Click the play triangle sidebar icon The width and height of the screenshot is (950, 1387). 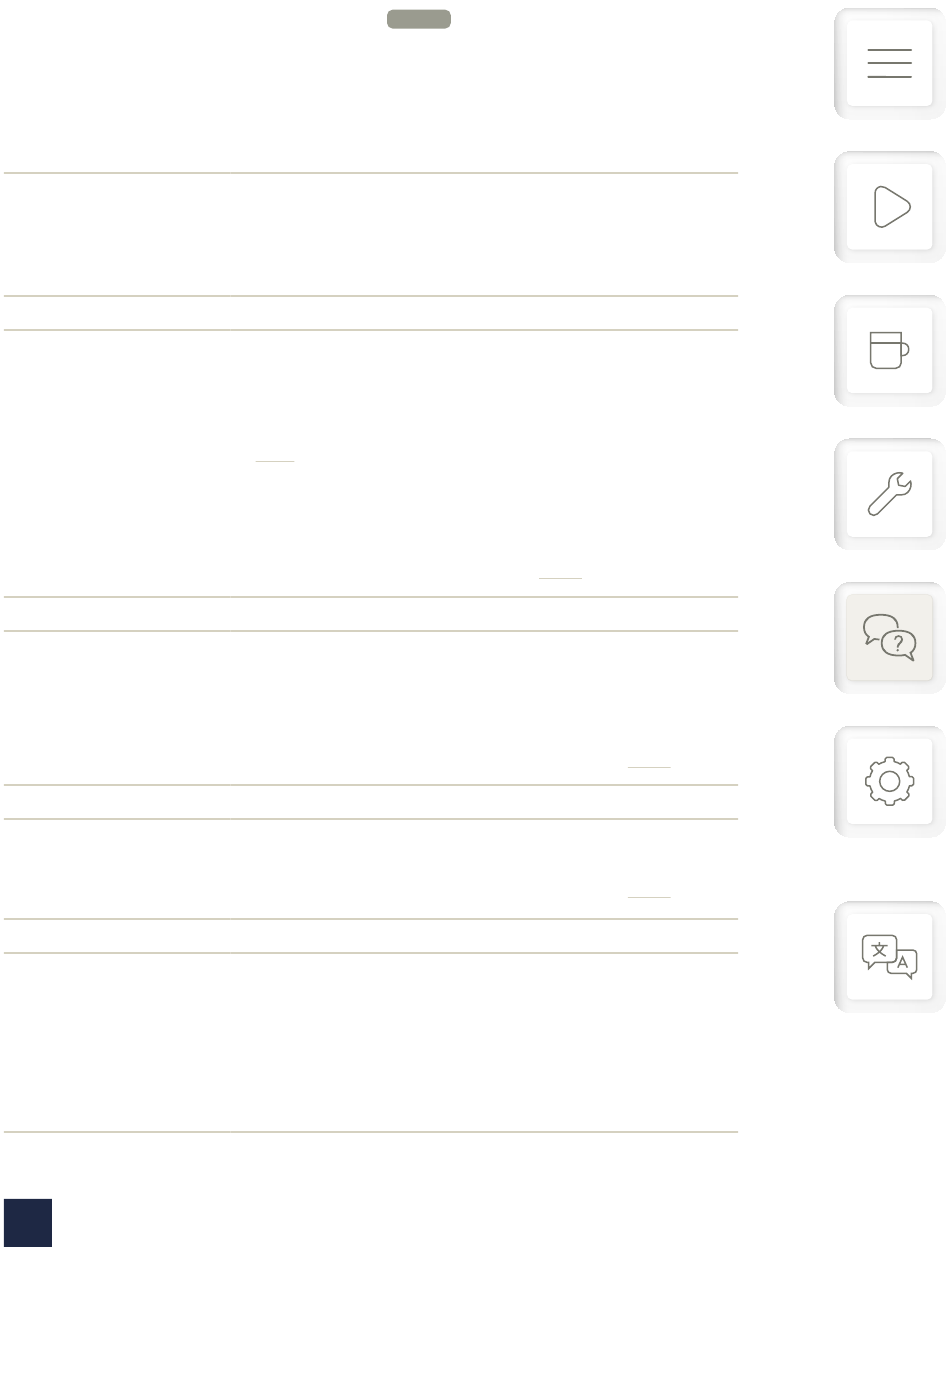(889, 207)
